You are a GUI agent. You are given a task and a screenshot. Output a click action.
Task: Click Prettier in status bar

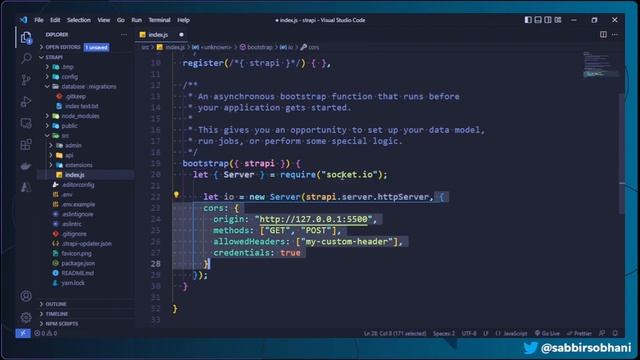click(x=579, y=333)
